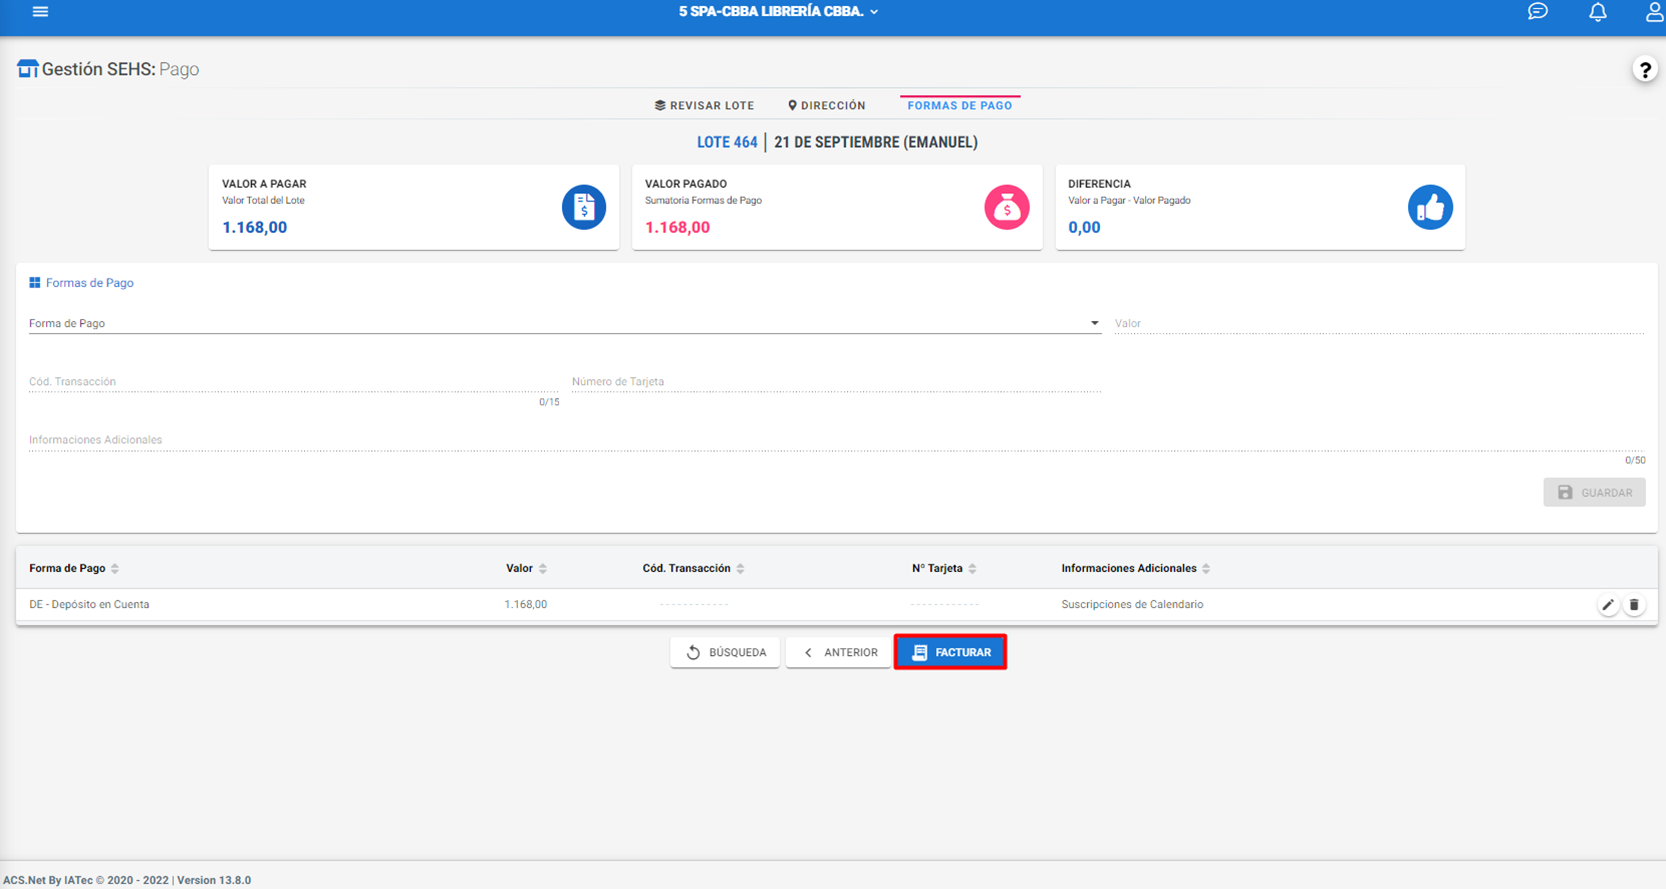The height and width of the screenshot is (889, 1666).
Task: Focus the Cód. Transacción field
Action: coord(294,381)
